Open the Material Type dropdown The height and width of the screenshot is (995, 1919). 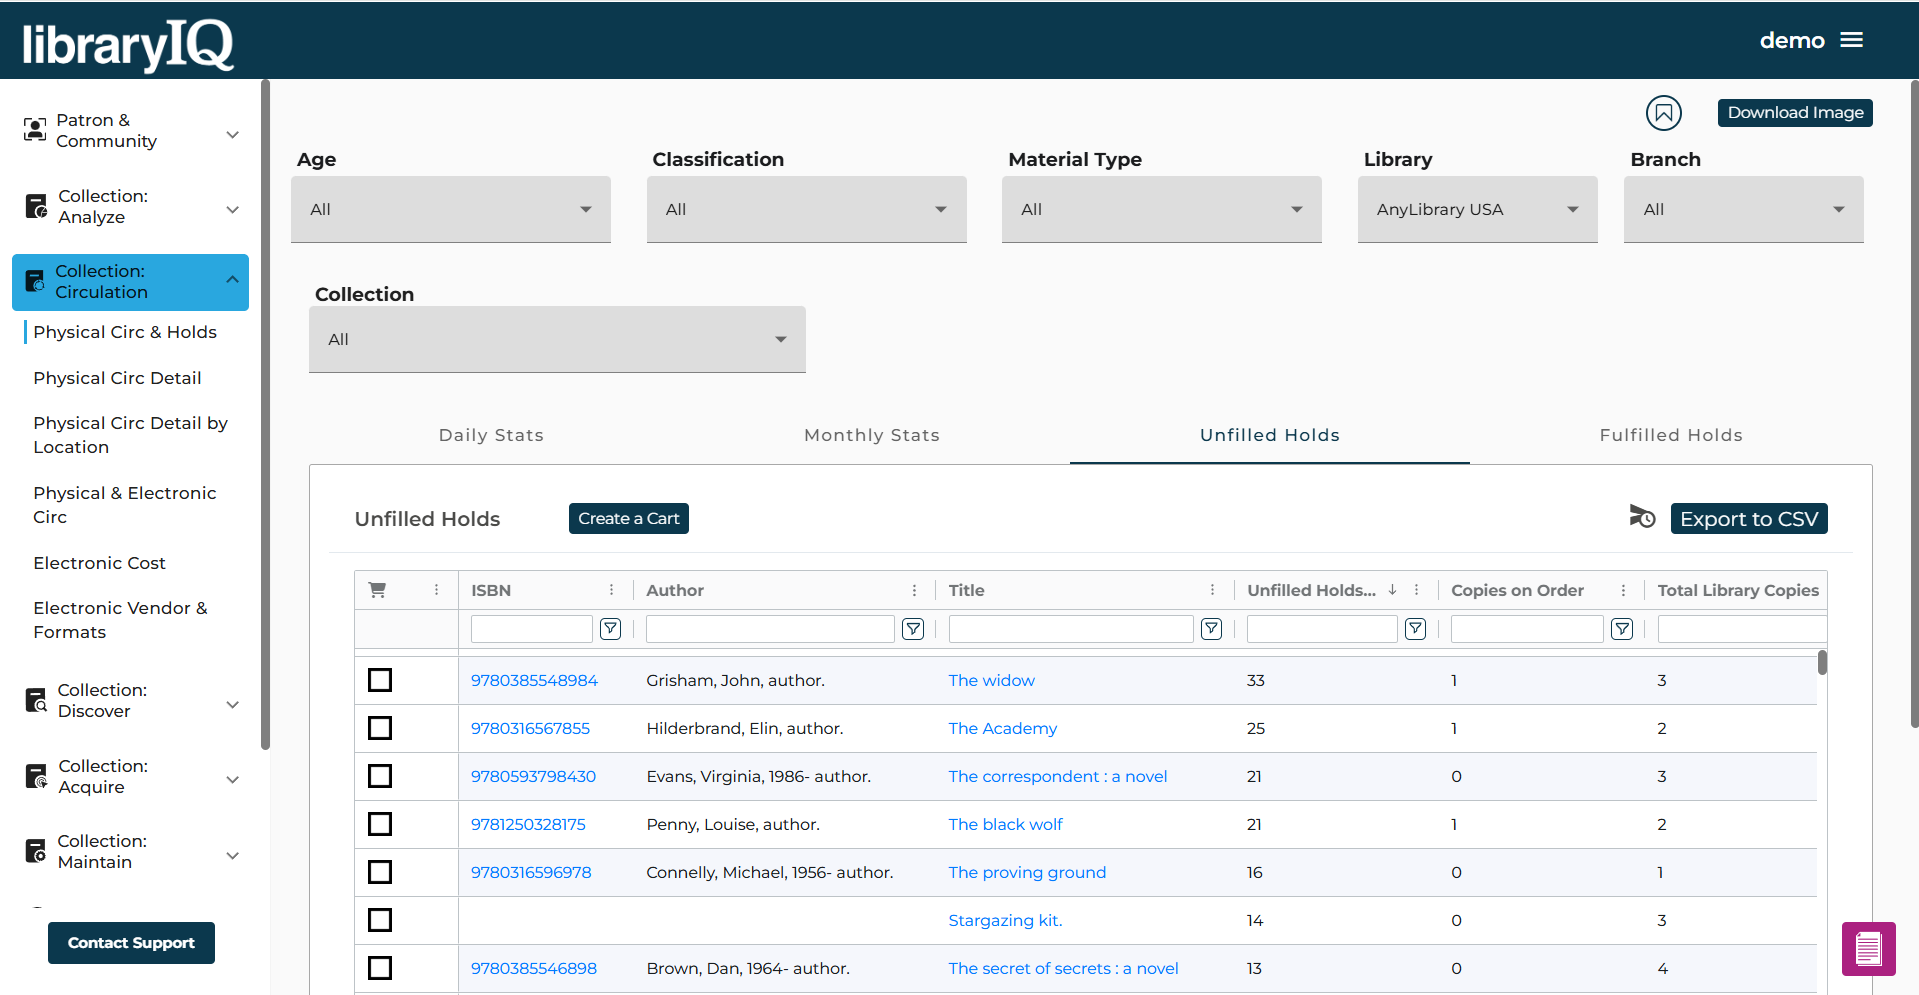pyautogui.click(x=1162, y=209)
